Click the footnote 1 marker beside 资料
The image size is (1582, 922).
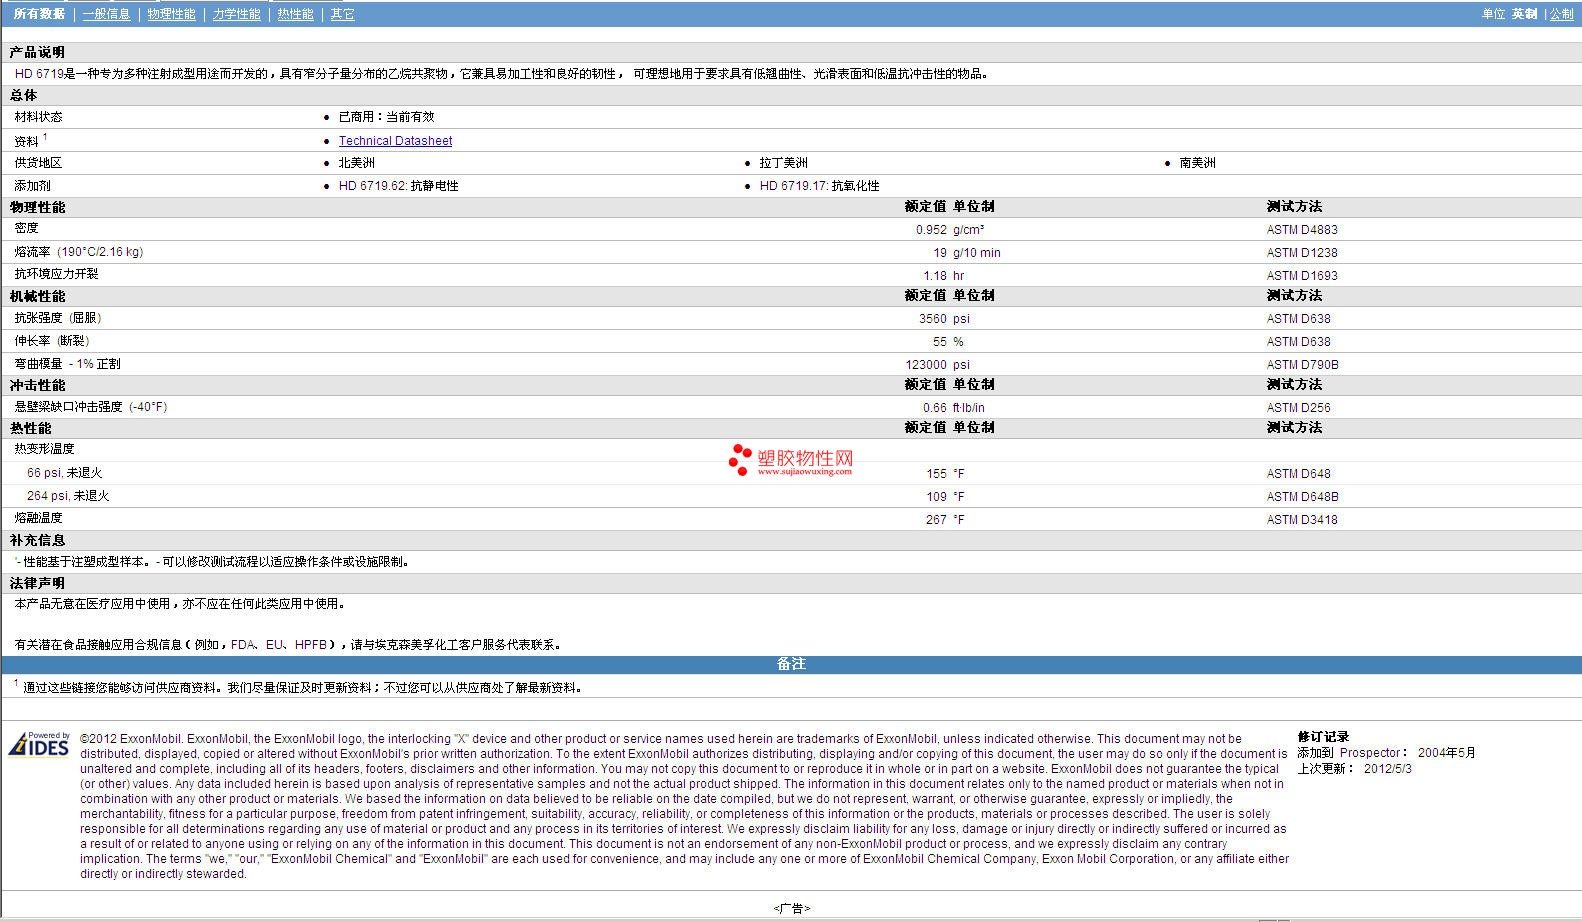[x=45, y=137]
